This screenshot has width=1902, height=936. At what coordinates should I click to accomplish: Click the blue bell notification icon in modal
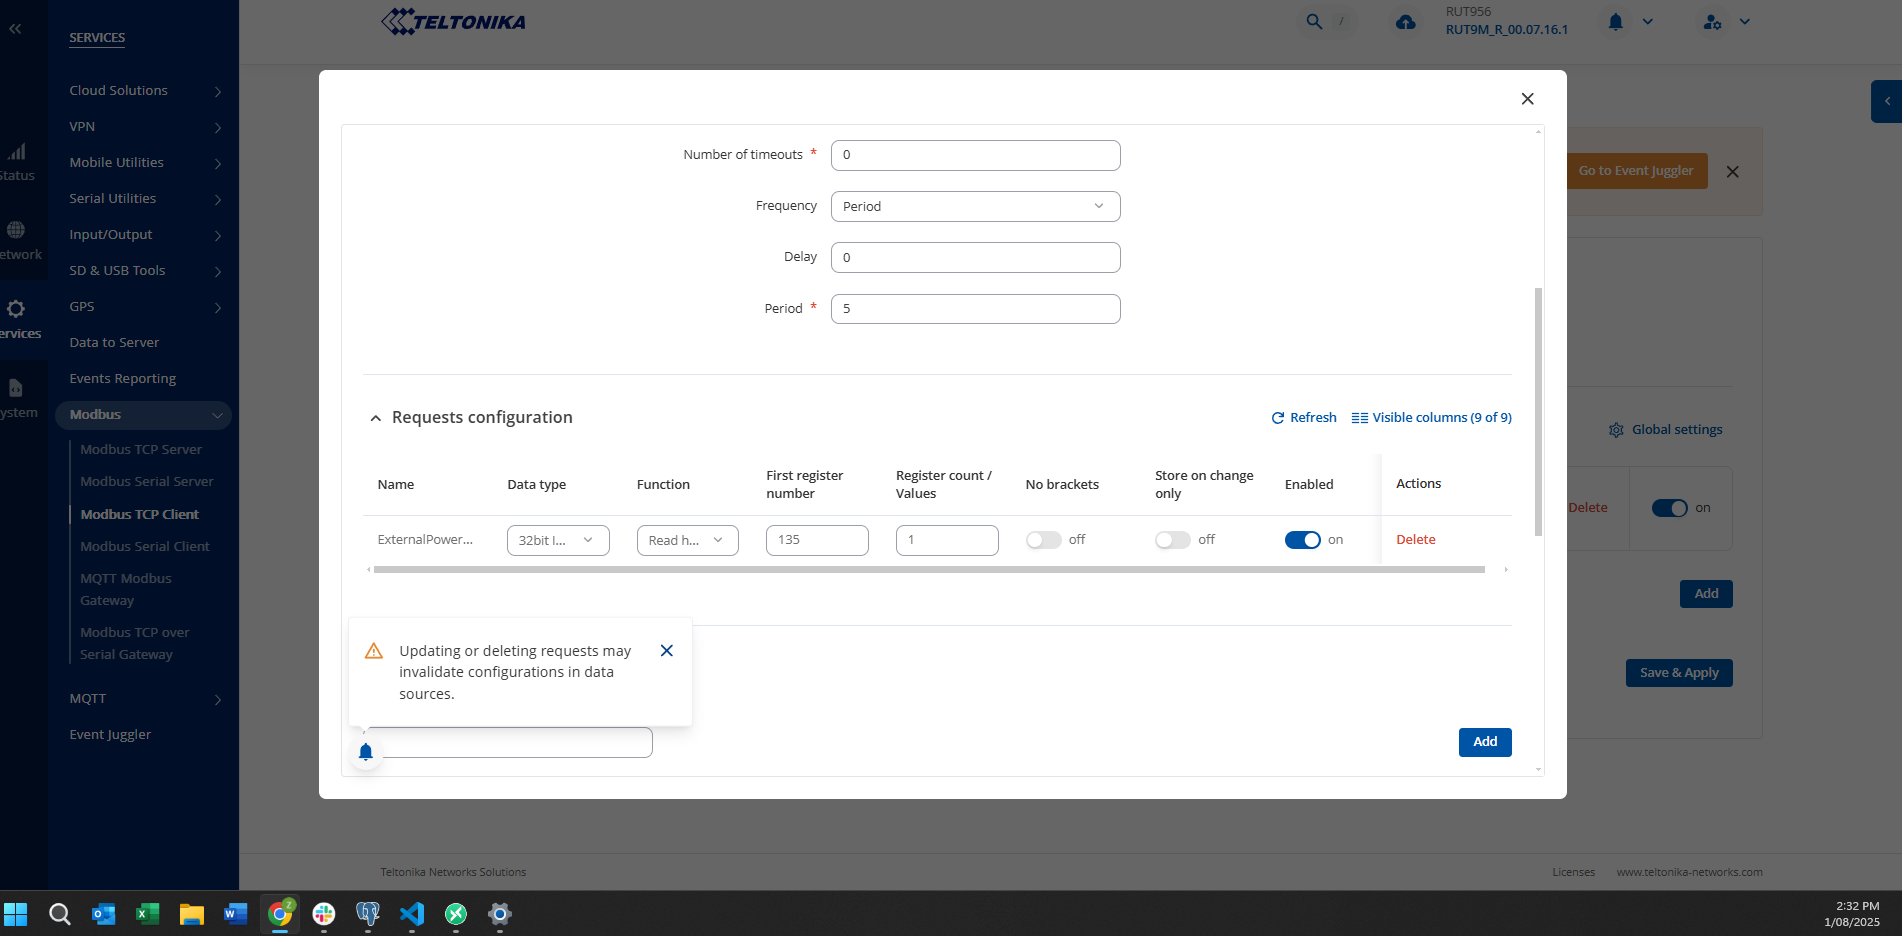pyautogui.click(x=366, y=752)
